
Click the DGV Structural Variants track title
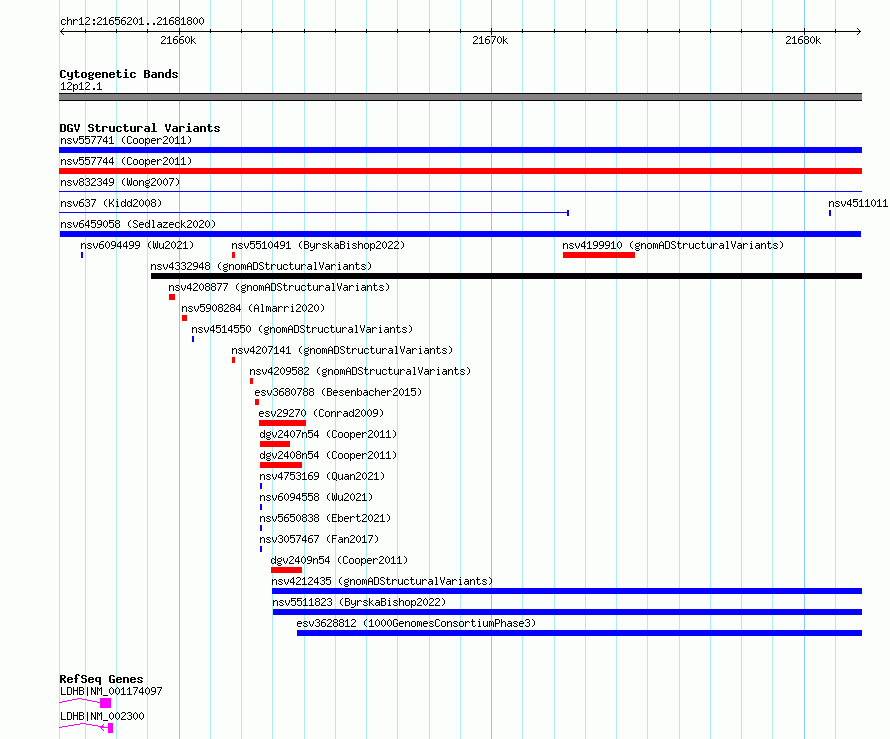pyautogui.click(x=140, y=128)
